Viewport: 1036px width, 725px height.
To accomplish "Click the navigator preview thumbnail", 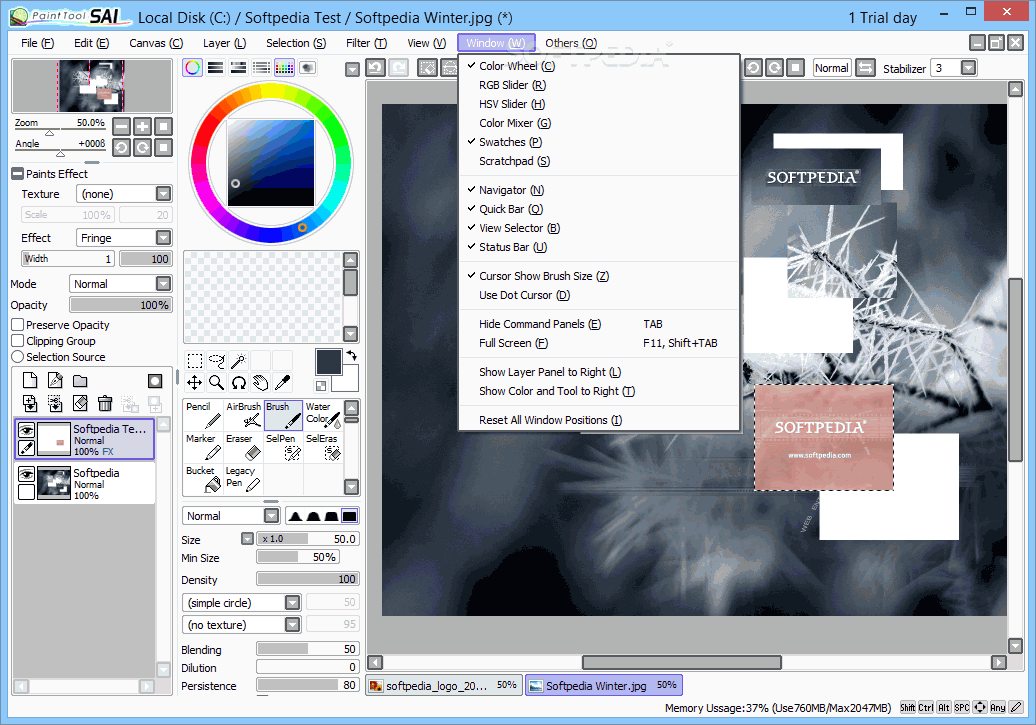I will (92, 86).
